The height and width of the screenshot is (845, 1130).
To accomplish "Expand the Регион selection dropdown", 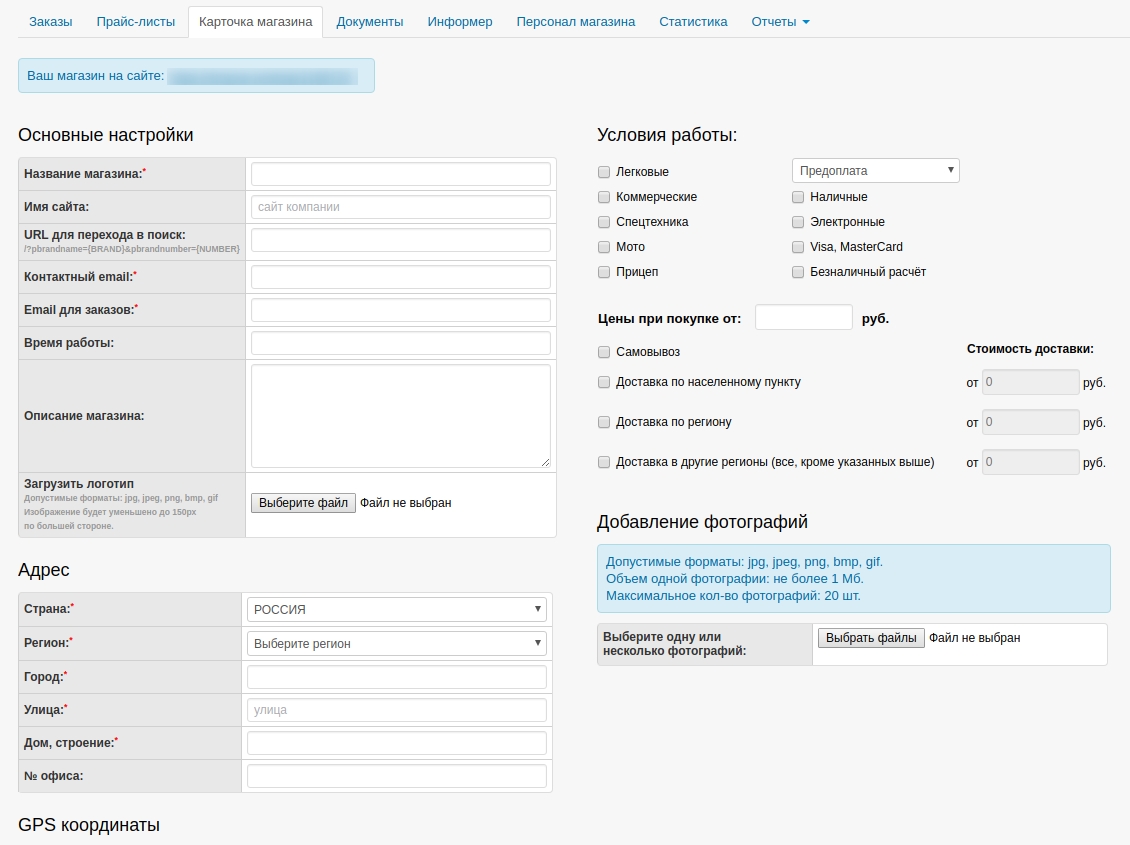I will click(396, 643).
